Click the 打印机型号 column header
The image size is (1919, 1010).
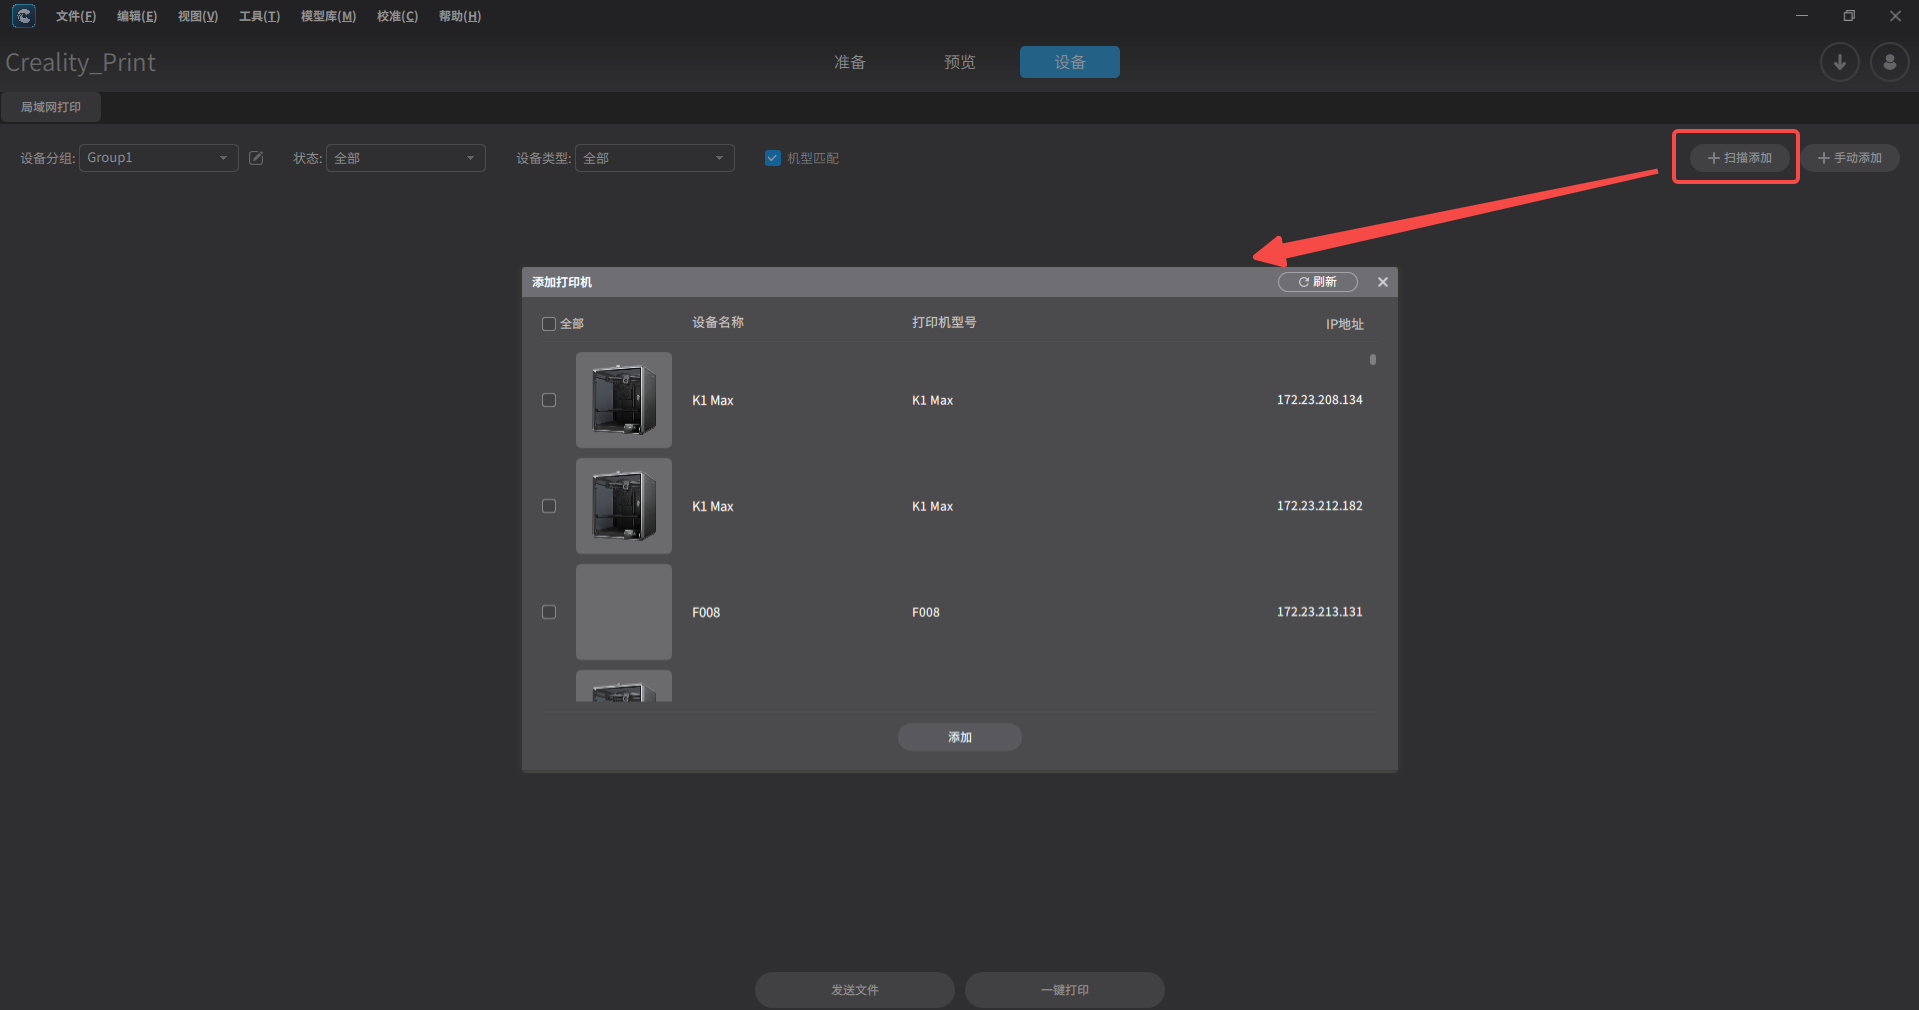coord(944,322)
